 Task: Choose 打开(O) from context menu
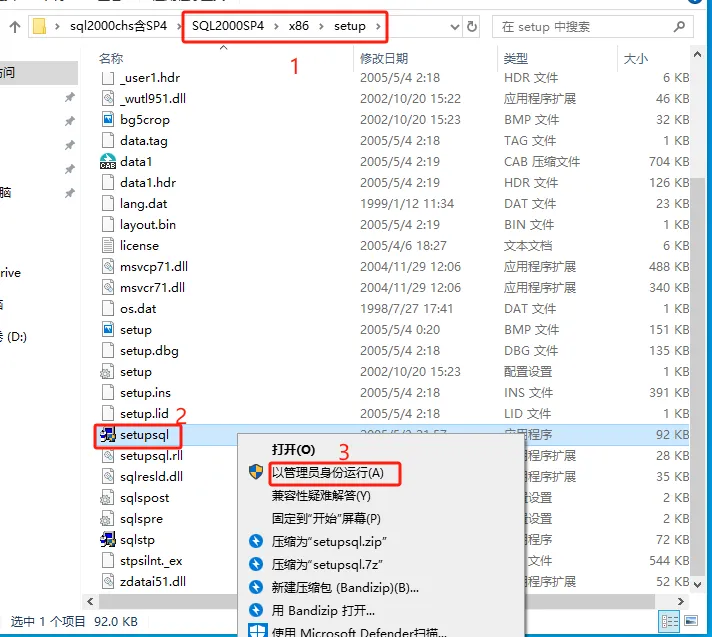coord(293,450)
